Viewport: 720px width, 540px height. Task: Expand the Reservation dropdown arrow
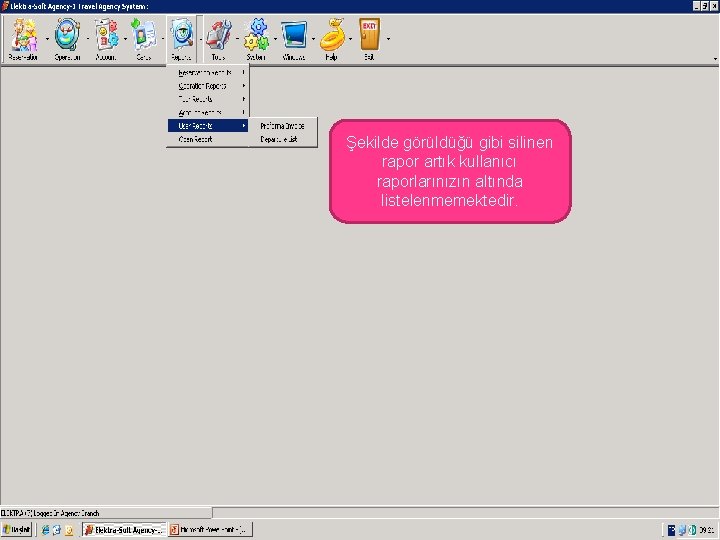tap(47, 39)
